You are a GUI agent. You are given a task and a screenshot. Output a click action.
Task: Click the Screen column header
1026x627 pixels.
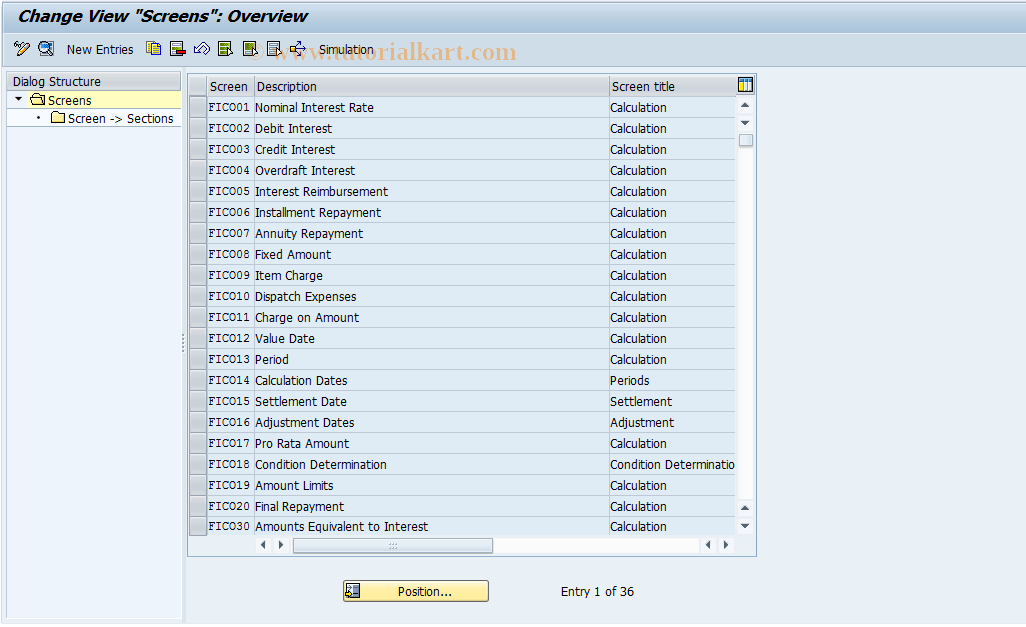click(x=228, y=86)
